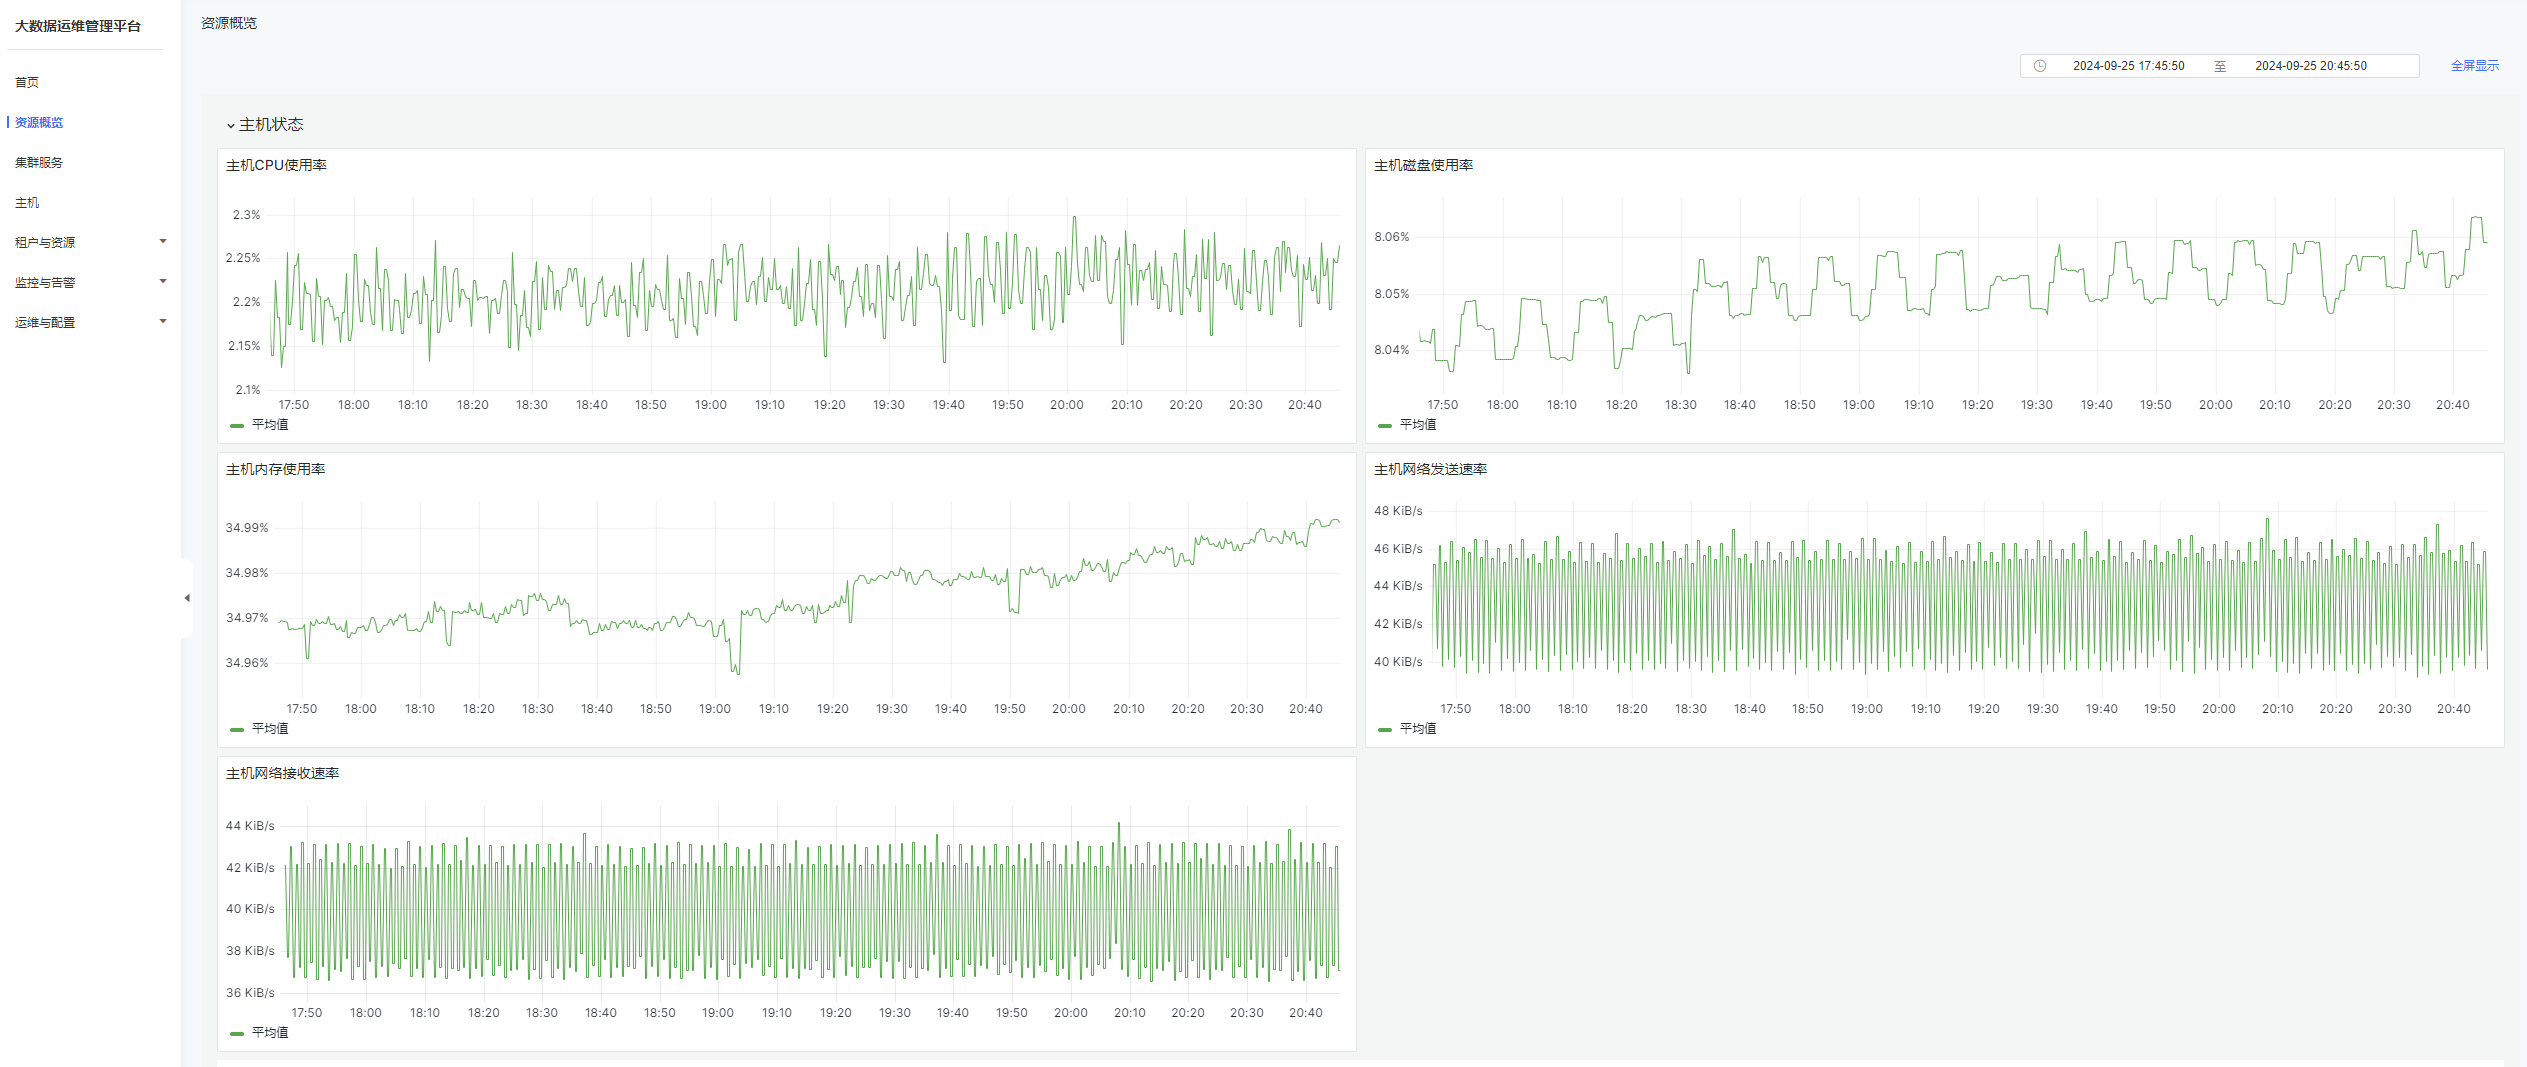Collapse the sidebar using the left arrow handle
Image resolution: width=2527 pixels, height=1067 pixels.
tap(187, 598)
